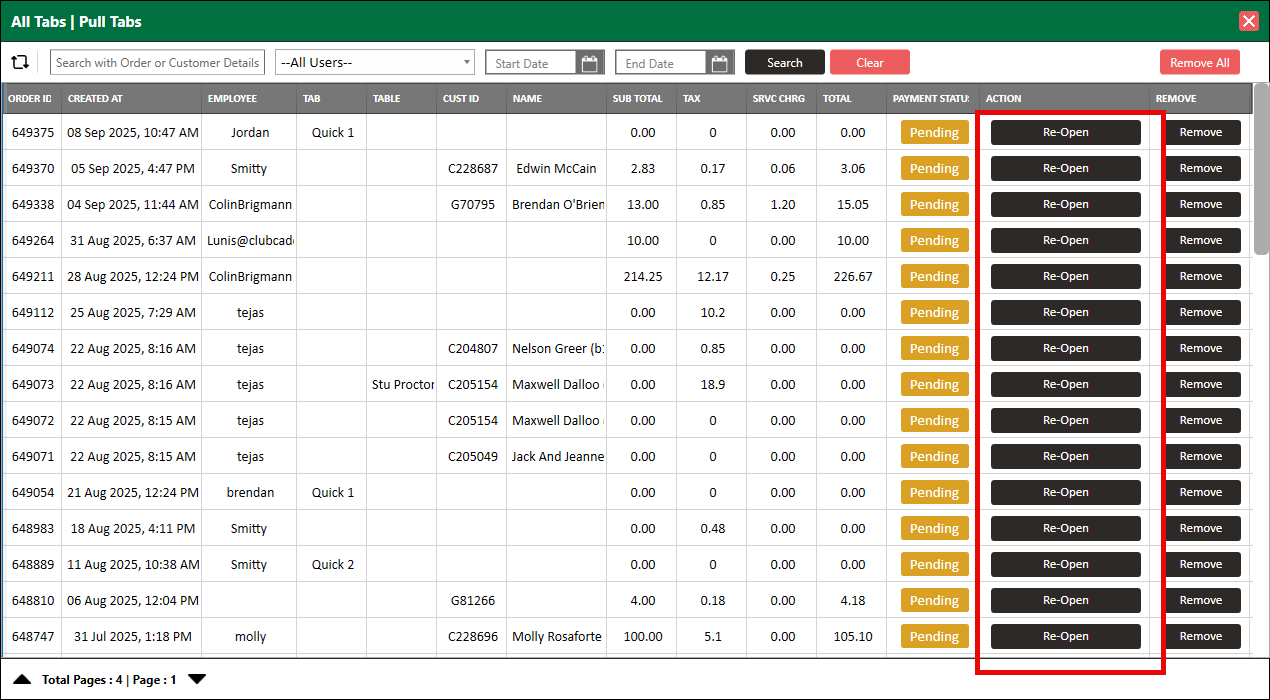Re-Open order 648810
Image resolution: width=1270 pixels, height=700 pixels.
click(1066, 600)
